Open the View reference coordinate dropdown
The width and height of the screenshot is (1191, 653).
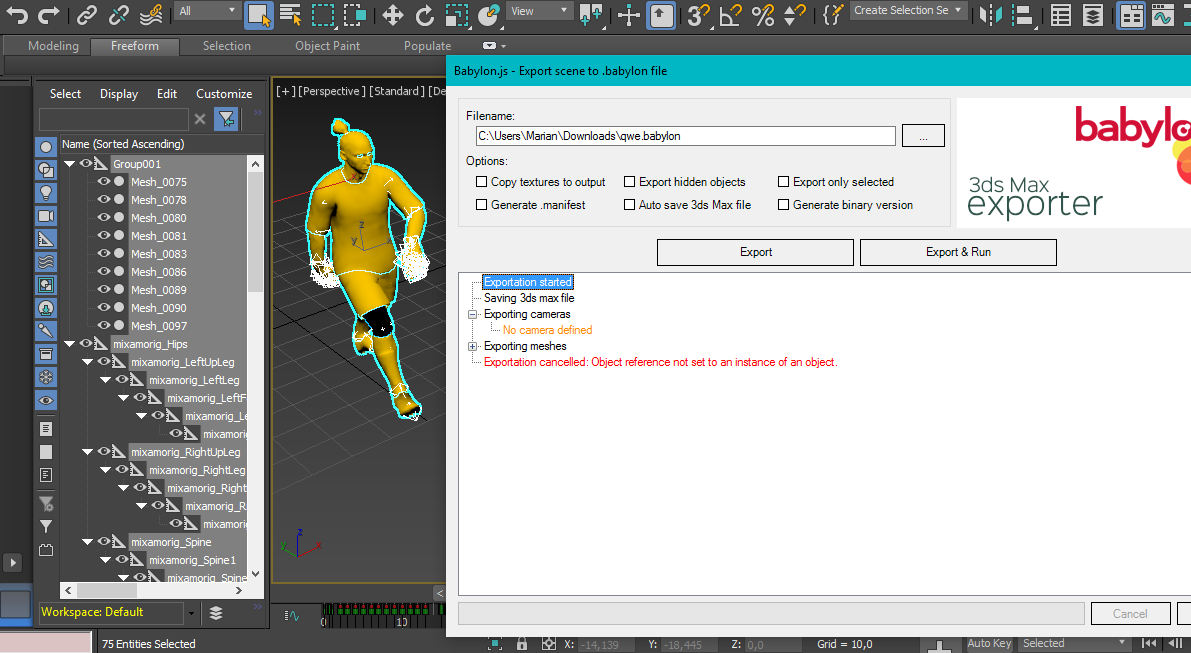pos(539,11)
